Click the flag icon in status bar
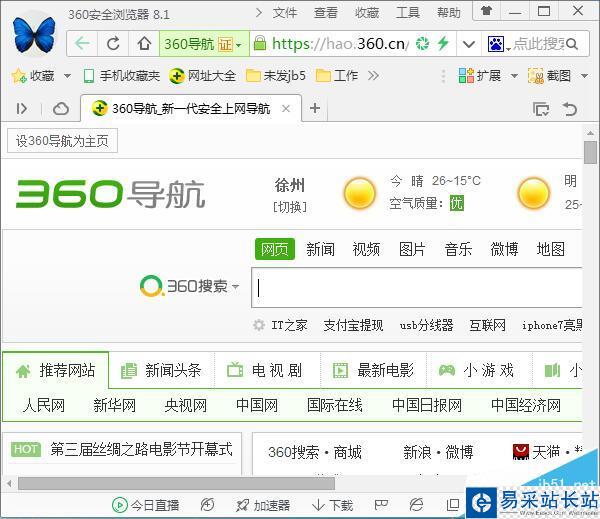The image size is (600, 519). pos(381,505)
